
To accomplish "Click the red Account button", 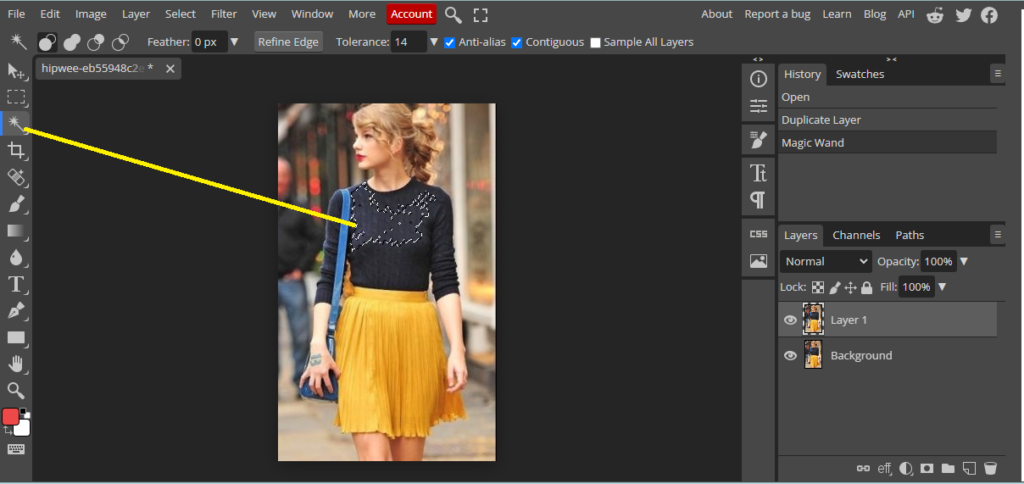I will [411, 14].
